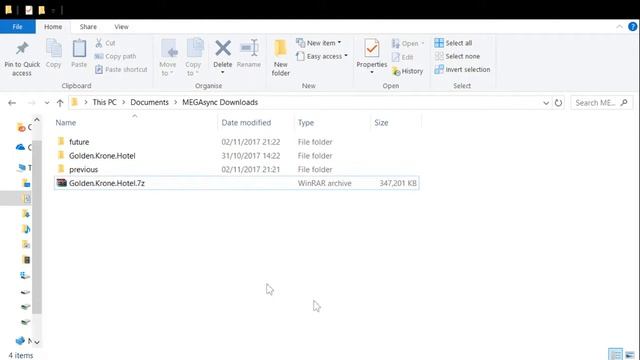The width and height of the screenshot is (640, 360).
Task: Switch to the Home tab
Action: [53, 27]
